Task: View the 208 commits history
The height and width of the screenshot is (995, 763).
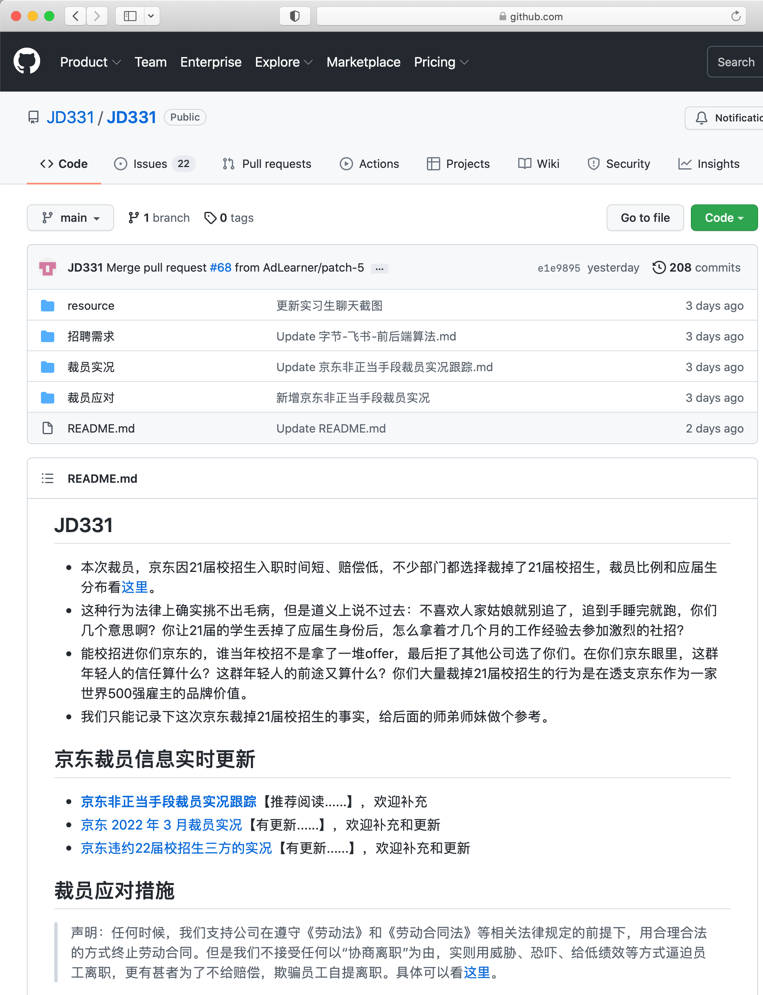Action: tap(696, 268)
